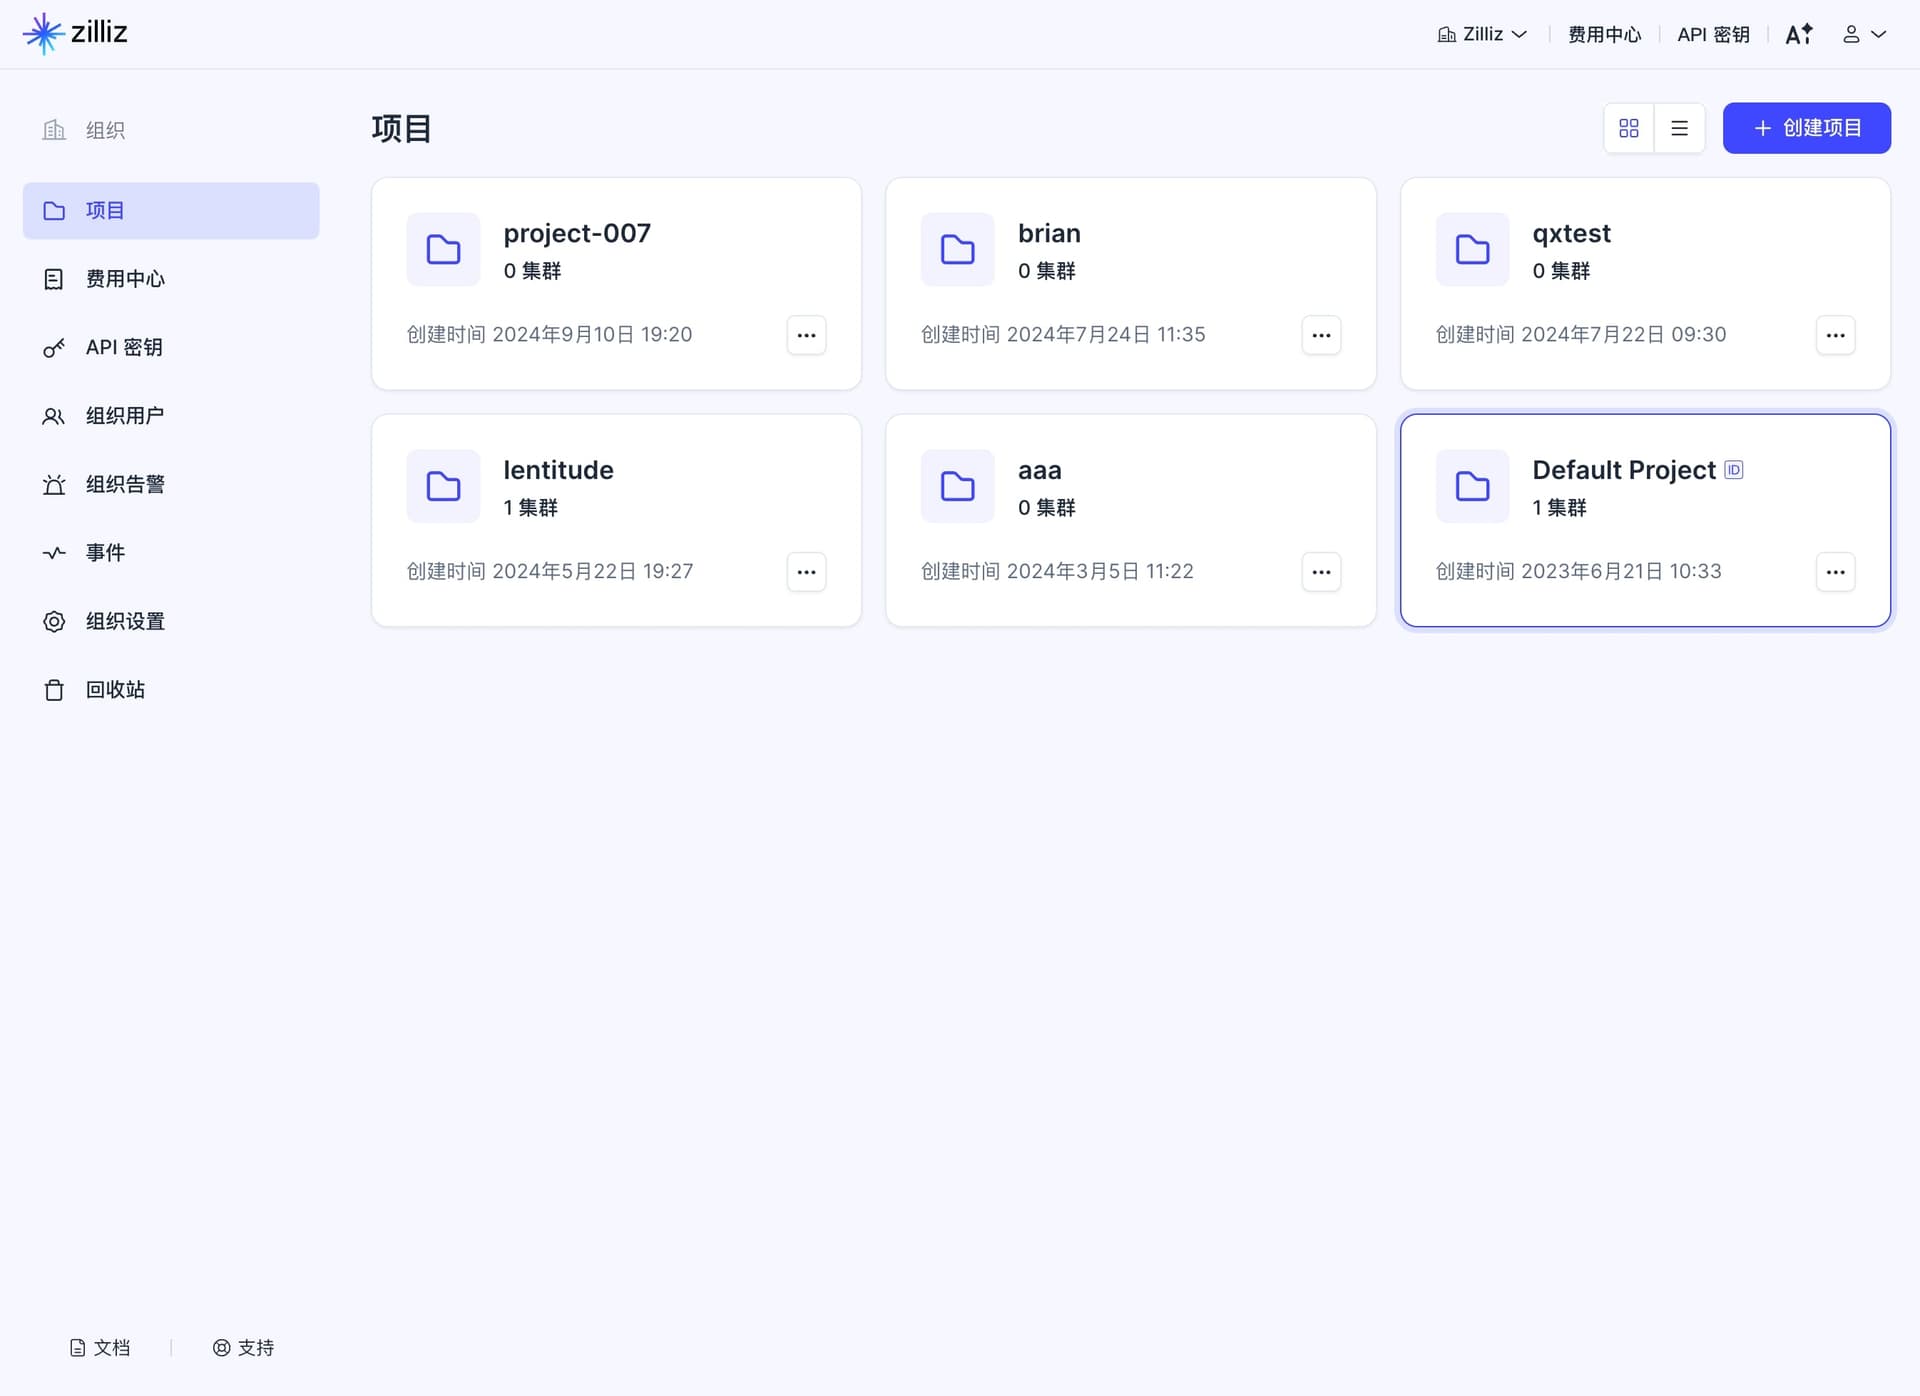This screenshot has height=1396, width=1920.
Task: Open 组织用户 in sidebar
Action: 171,416
